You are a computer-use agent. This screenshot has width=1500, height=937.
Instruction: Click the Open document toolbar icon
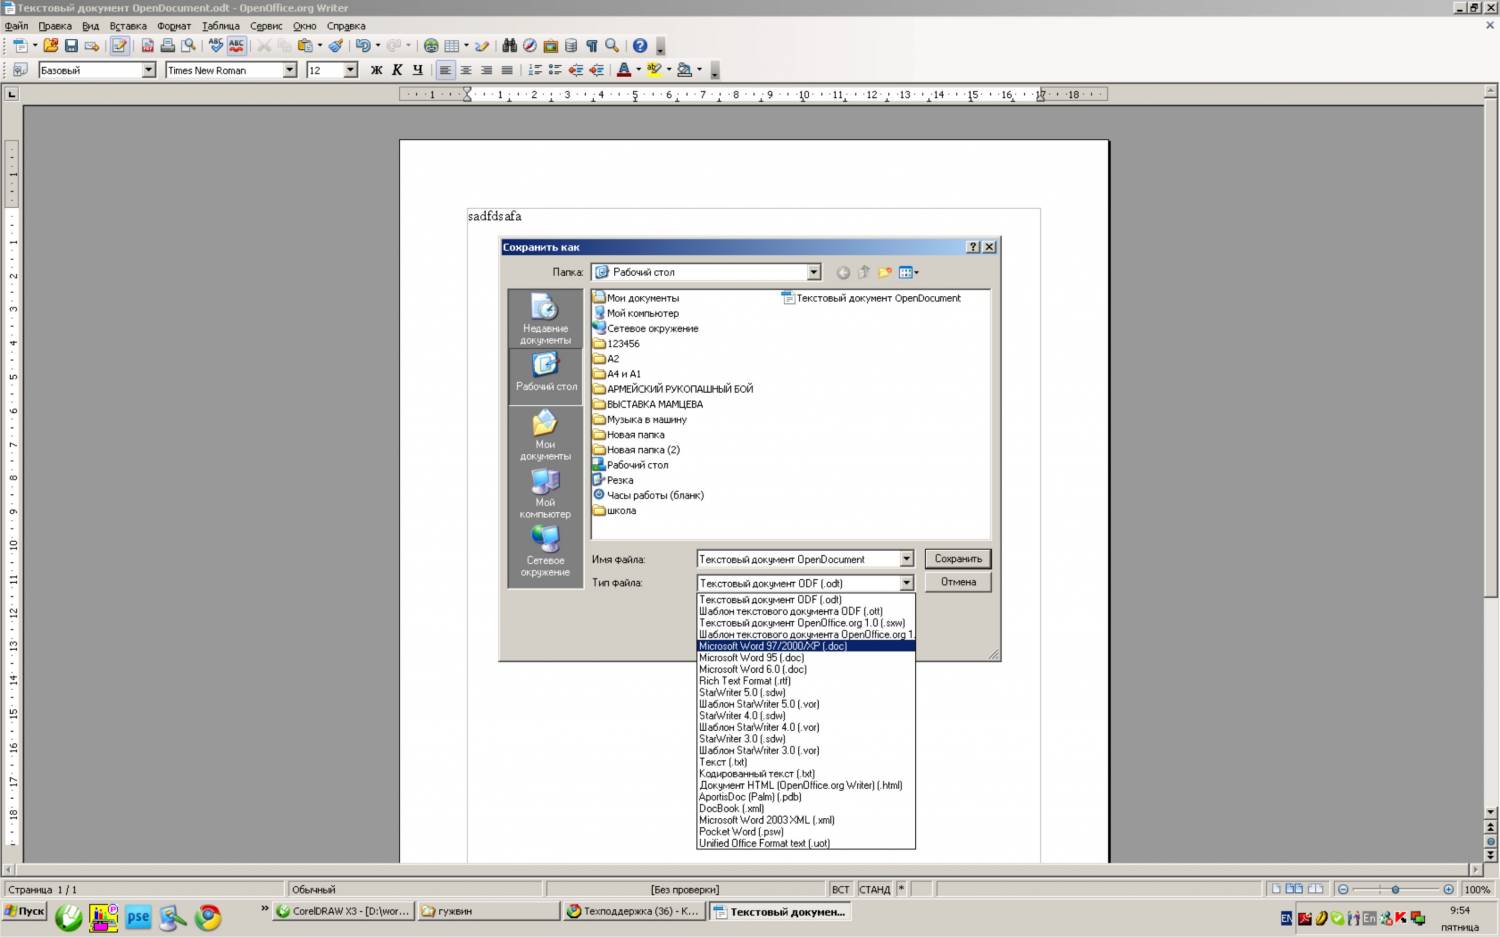pyautogui.click(x=50, y=45)
